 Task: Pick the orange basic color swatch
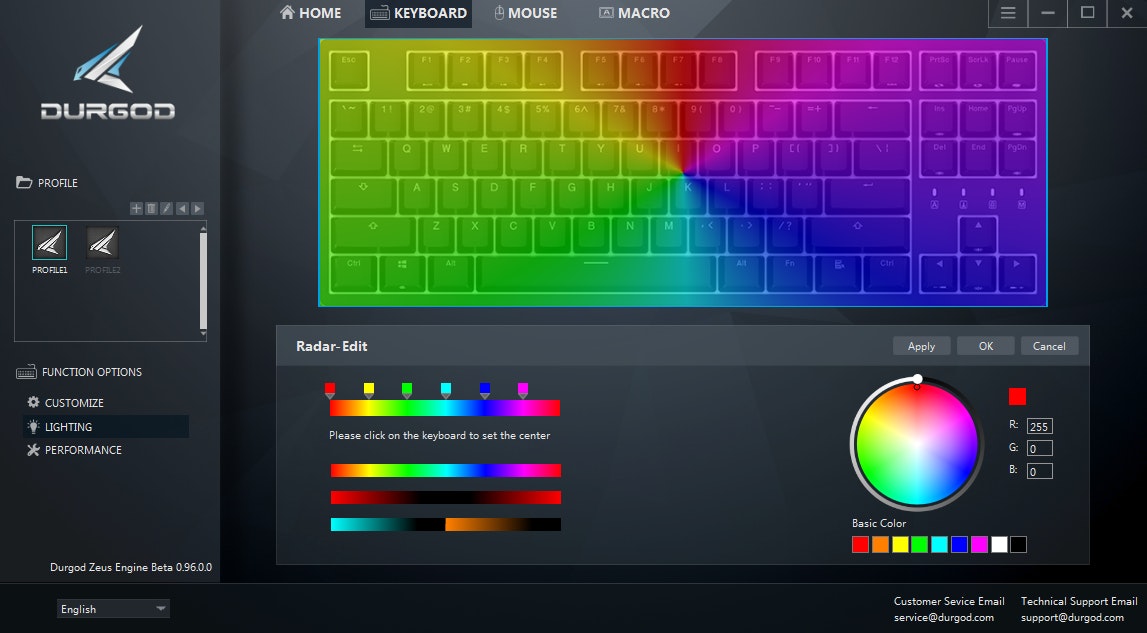click(880, 545)
